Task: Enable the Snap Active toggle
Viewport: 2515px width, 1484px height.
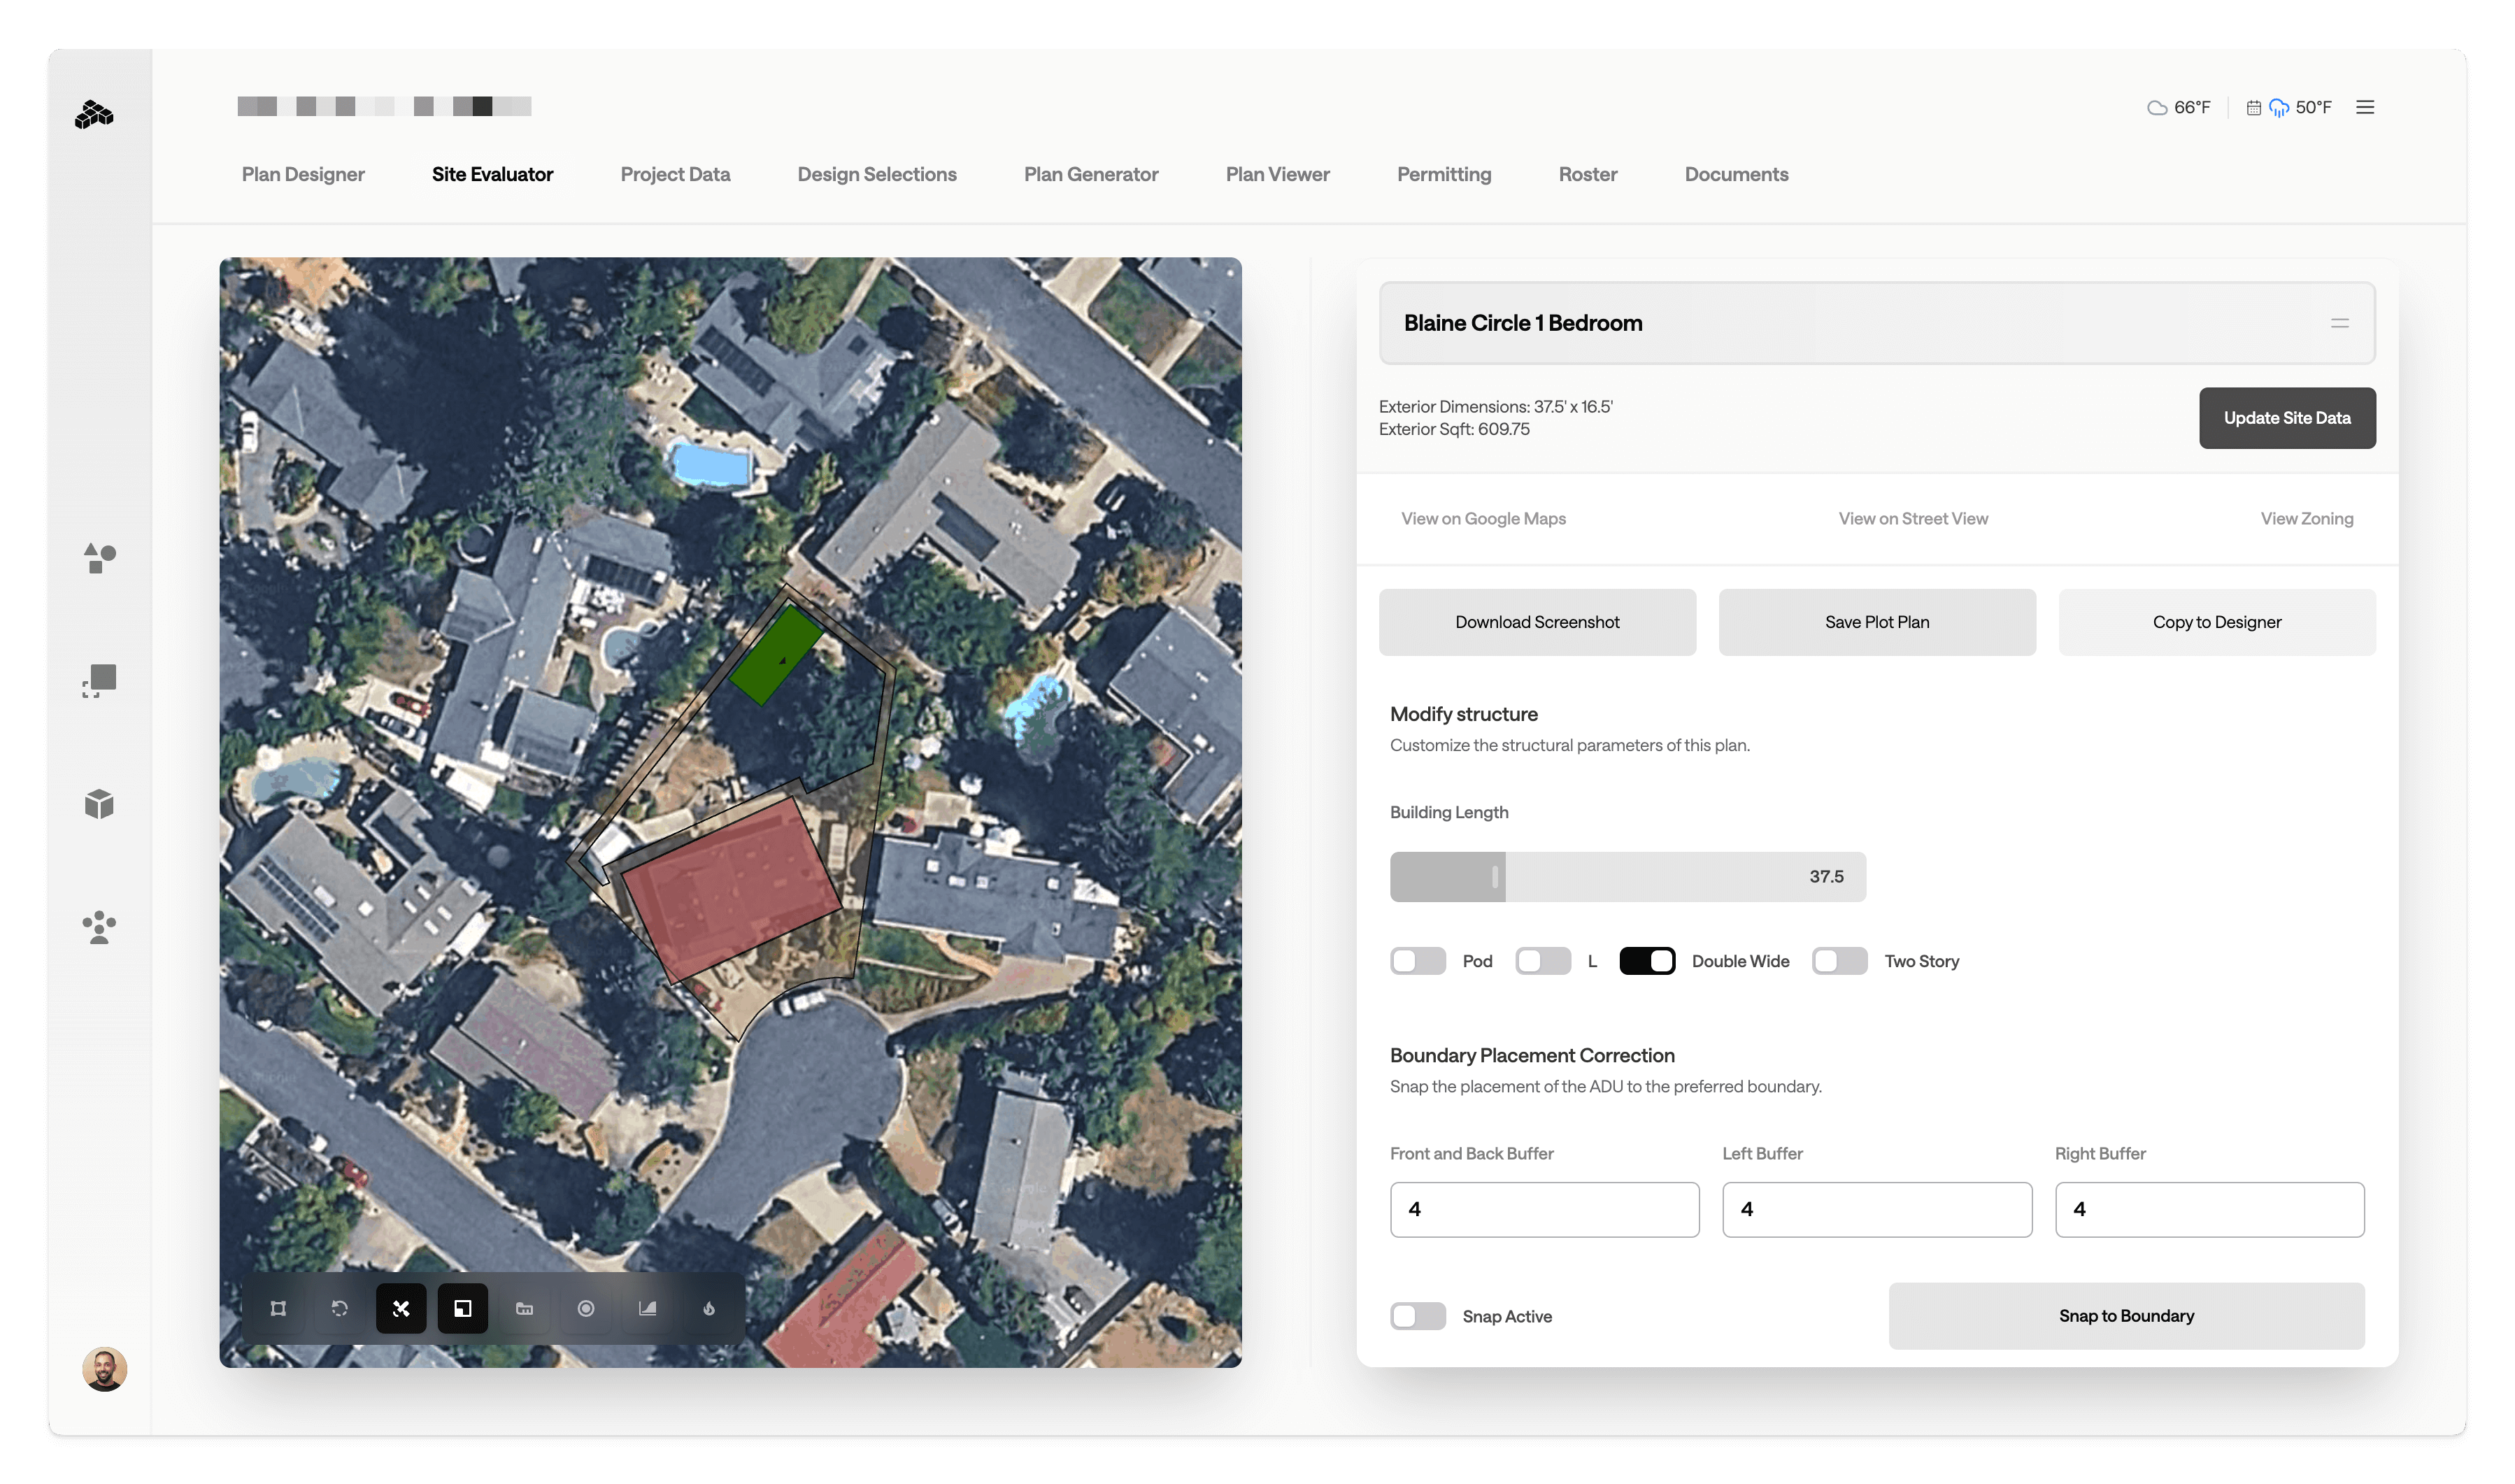Action: 1417,1316
